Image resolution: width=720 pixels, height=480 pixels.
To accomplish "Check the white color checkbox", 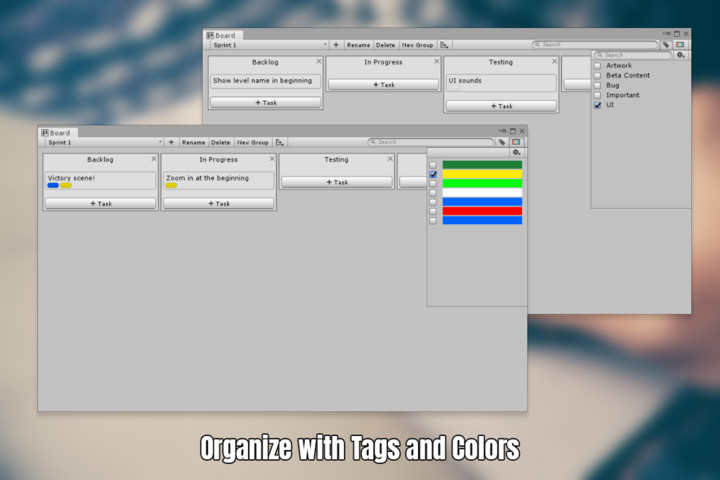I will 433,193.
